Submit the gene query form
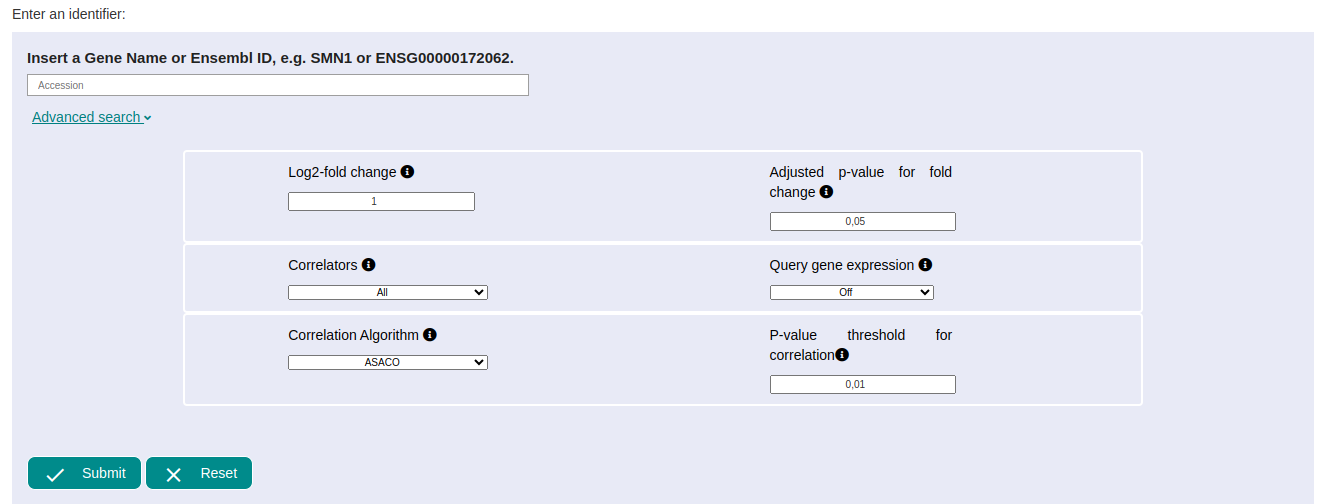1320x504 pixels. (84, 473)
